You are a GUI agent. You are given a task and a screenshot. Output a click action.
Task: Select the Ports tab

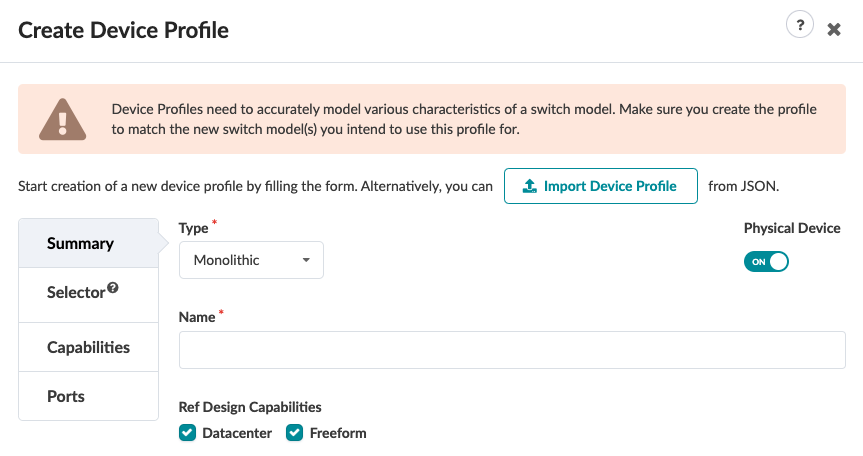click(66, 396)
